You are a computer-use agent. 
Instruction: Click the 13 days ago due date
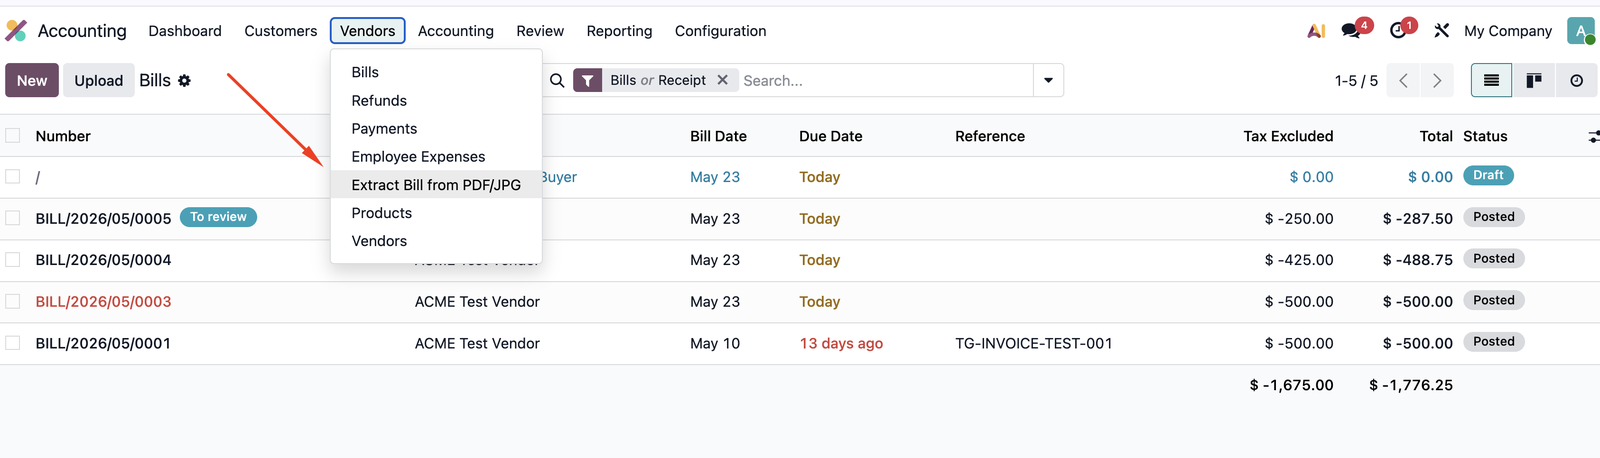tap(841, 343)
